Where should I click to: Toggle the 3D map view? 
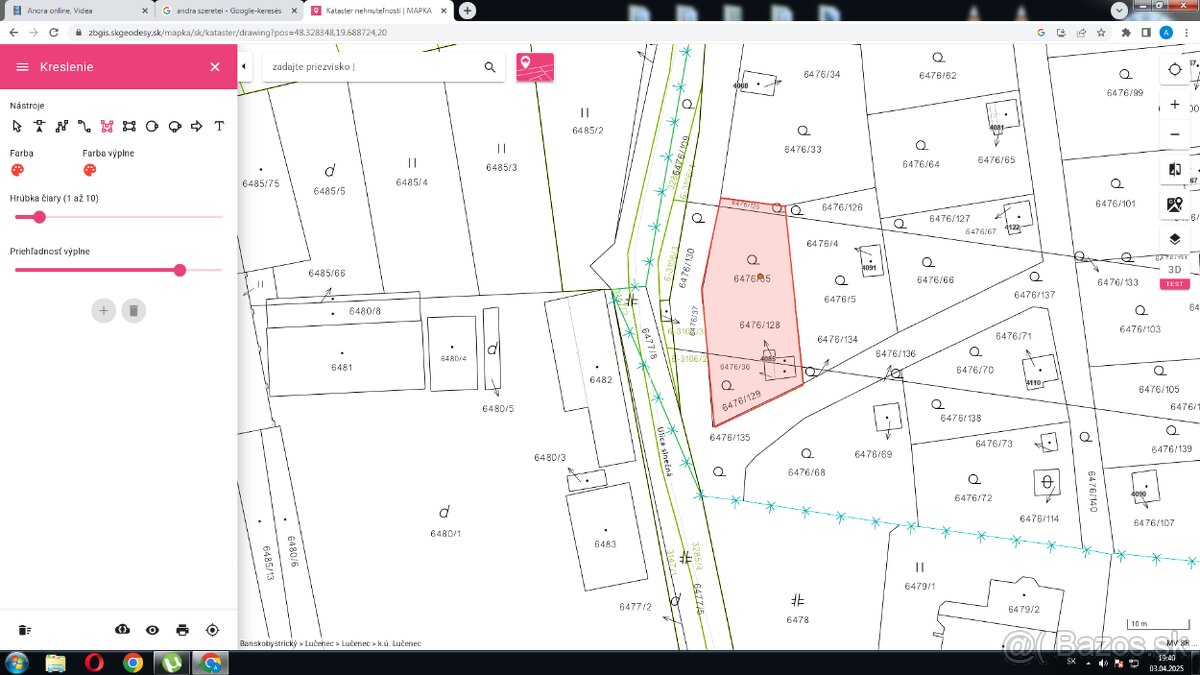point(1174,268)
